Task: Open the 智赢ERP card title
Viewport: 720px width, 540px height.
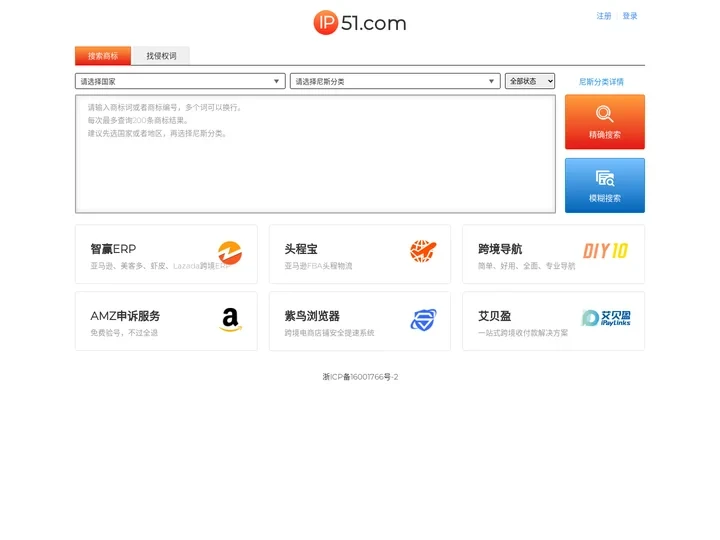Action: [x=113, y=249]
